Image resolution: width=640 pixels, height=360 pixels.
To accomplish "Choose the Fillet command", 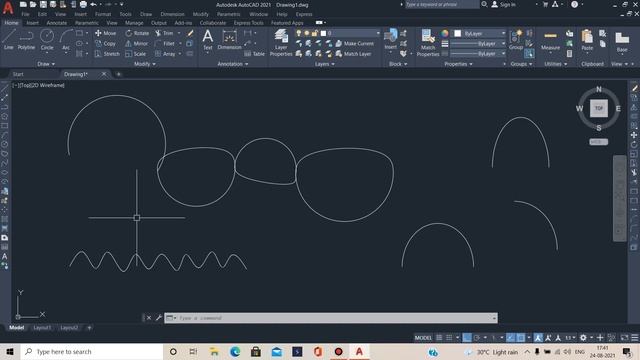I will tap(165, 43).
